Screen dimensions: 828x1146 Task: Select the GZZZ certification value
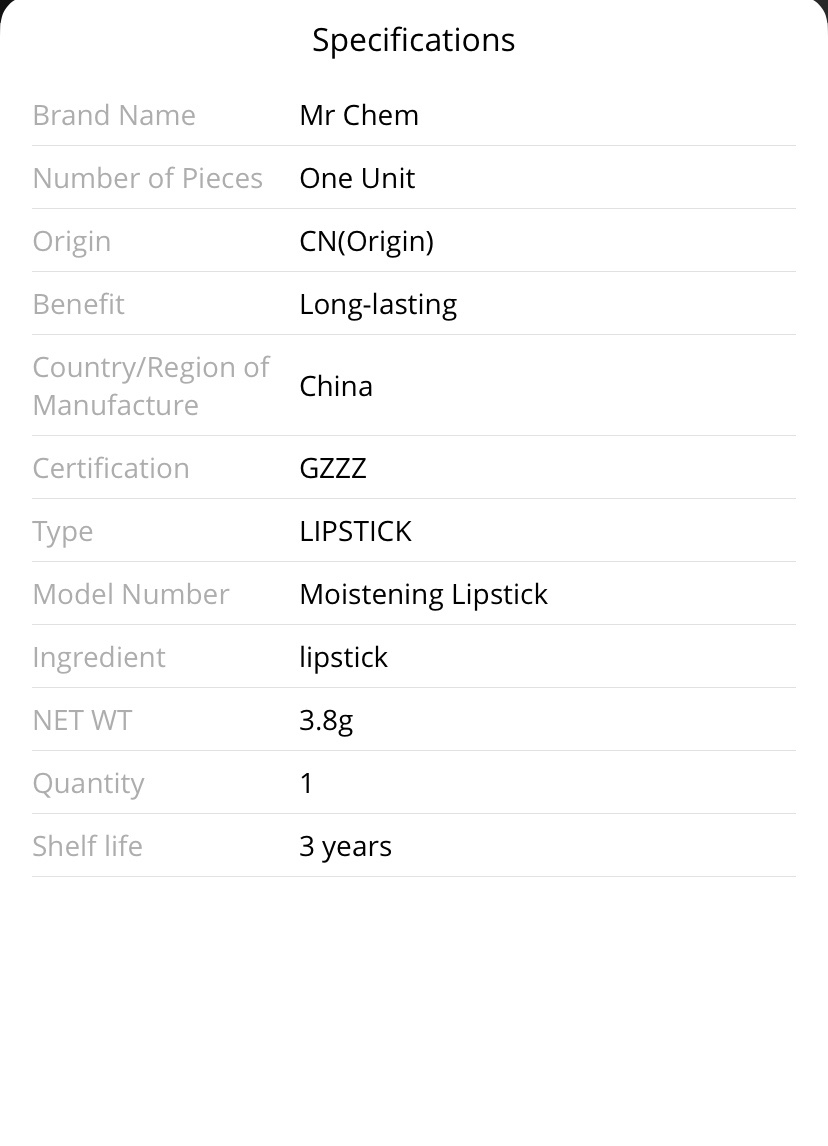coord(333,468)
